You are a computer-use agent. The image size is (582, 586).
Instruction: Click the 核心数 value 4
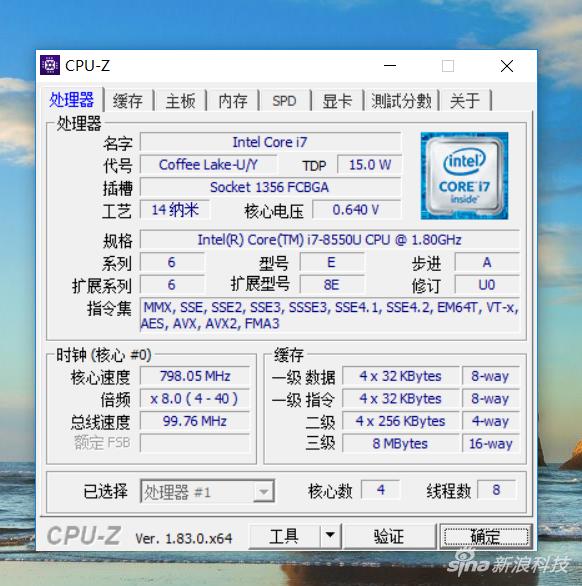pyautogui.click(x=381, y=490)
